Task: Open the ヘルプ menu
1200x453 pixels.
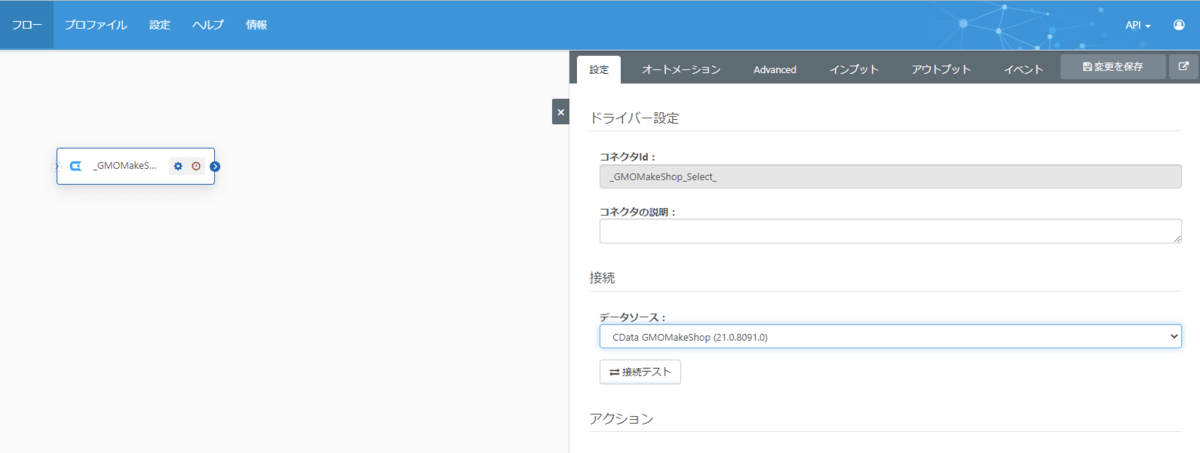Action: coord(208,25)
